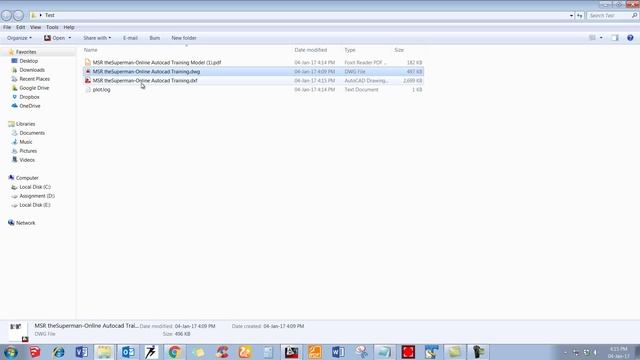The width and height of the screenshot is (640, 360).
Task: Open the Music library
Action: click(x=26, y=142)
